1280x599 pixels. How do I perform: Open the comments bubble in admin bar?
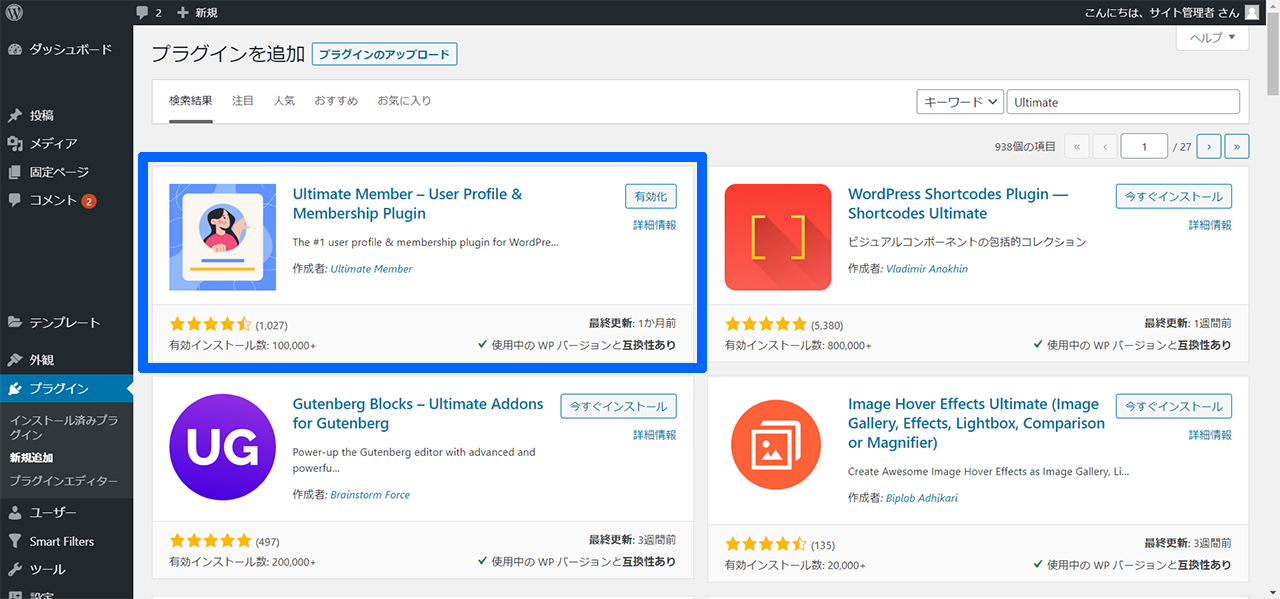click(x=147, y=12)
